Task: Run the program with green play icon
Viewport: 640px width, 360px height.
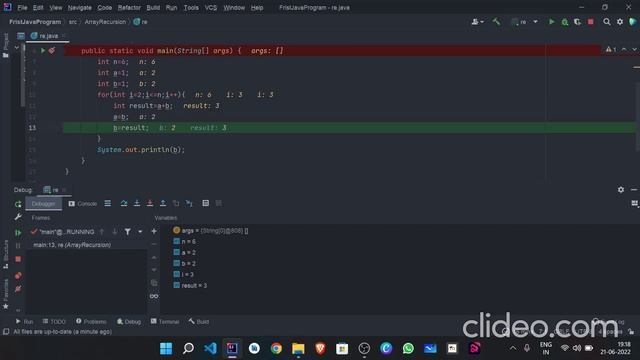Action: 551,22
